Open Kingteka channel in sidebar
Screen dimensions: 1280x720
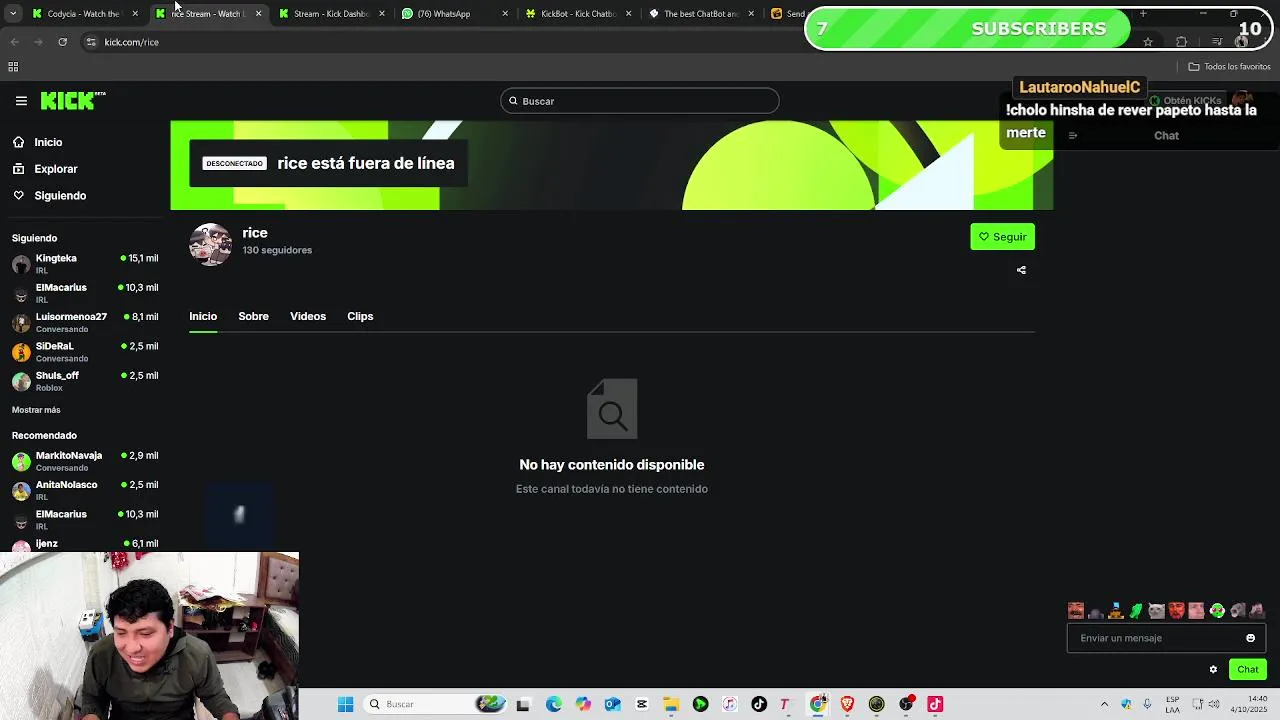85,263
